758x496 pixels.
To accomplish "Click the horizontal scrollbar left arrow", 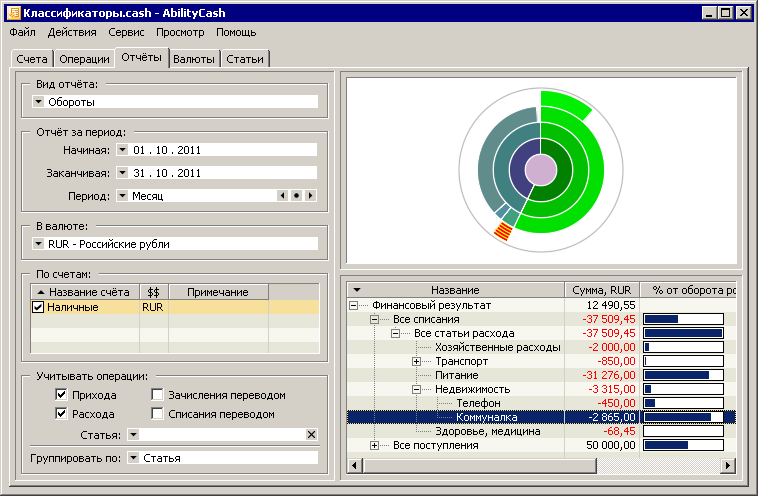I will click(353, 466).
